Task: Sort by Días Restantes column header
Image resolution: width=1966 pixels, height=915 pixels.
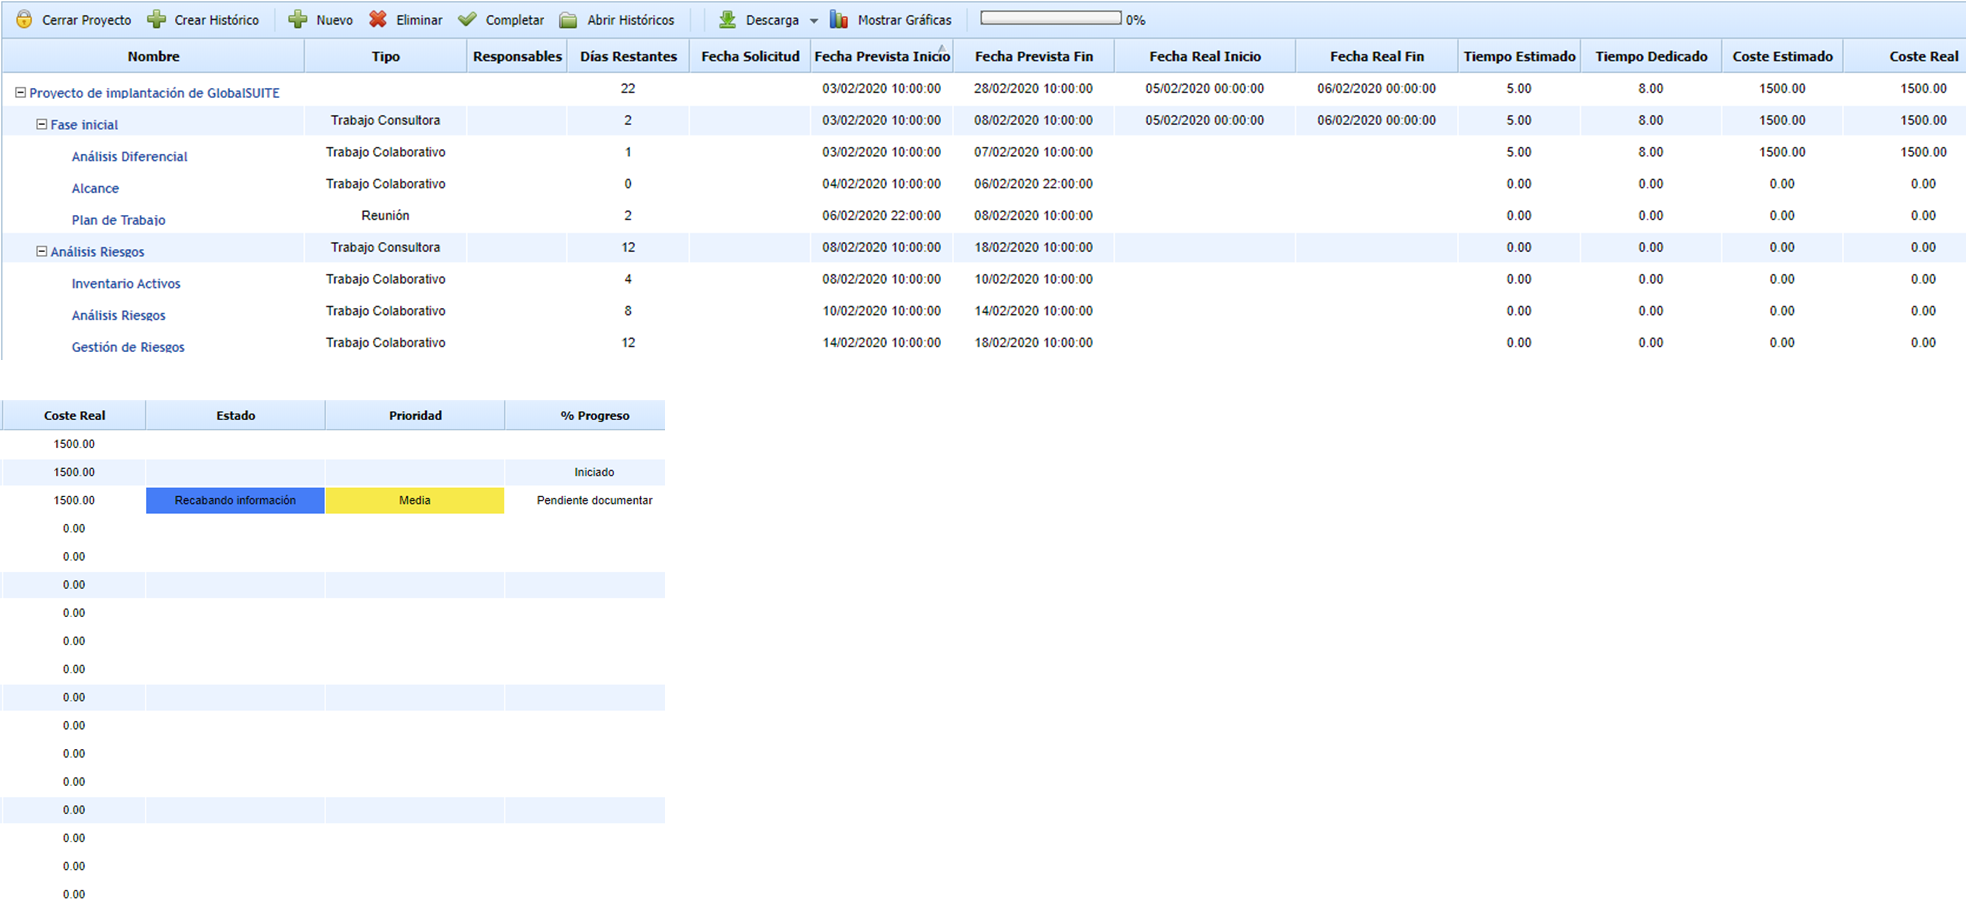Action: [628, 57]
